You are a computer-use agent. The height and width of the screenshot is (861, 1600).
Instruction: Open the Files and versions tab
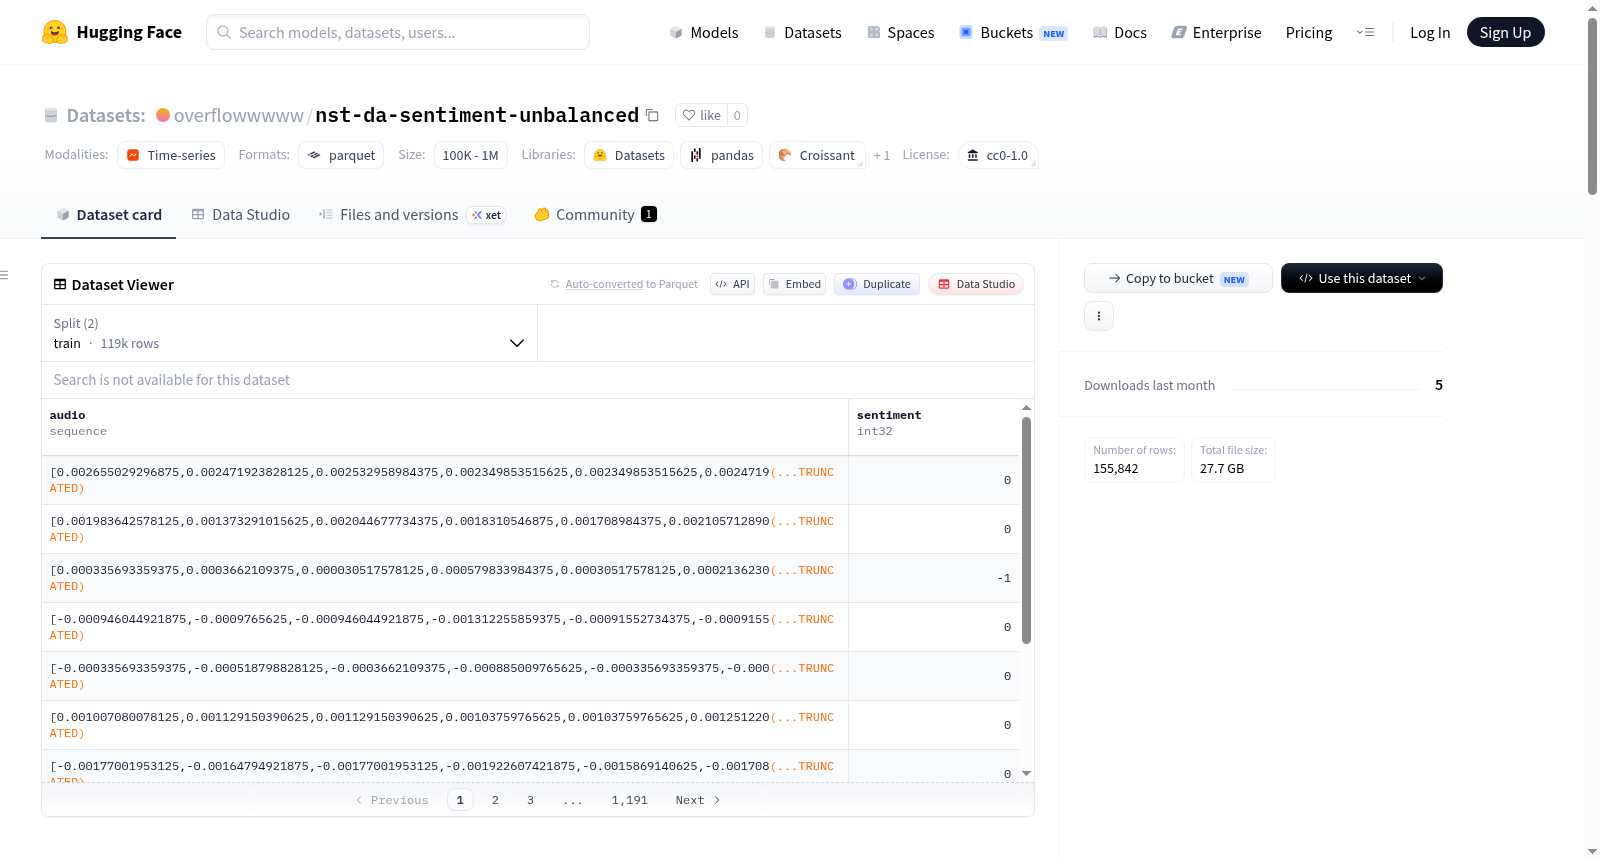pos(411,214)
